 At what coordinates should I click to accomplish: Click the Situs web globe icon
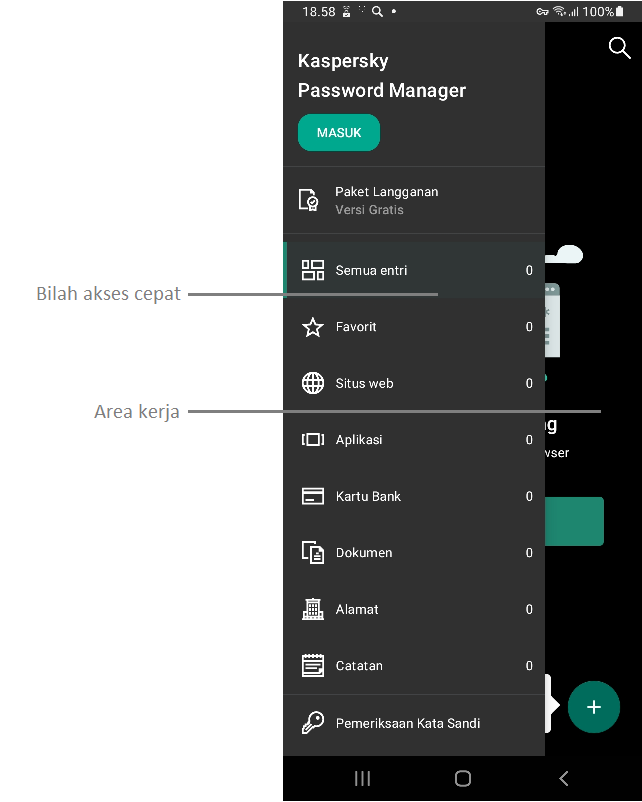click(313, 383)
